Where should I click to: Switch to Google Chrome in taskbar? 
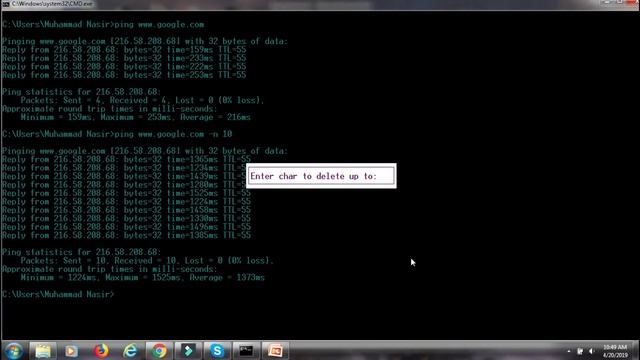pos(159,351)
